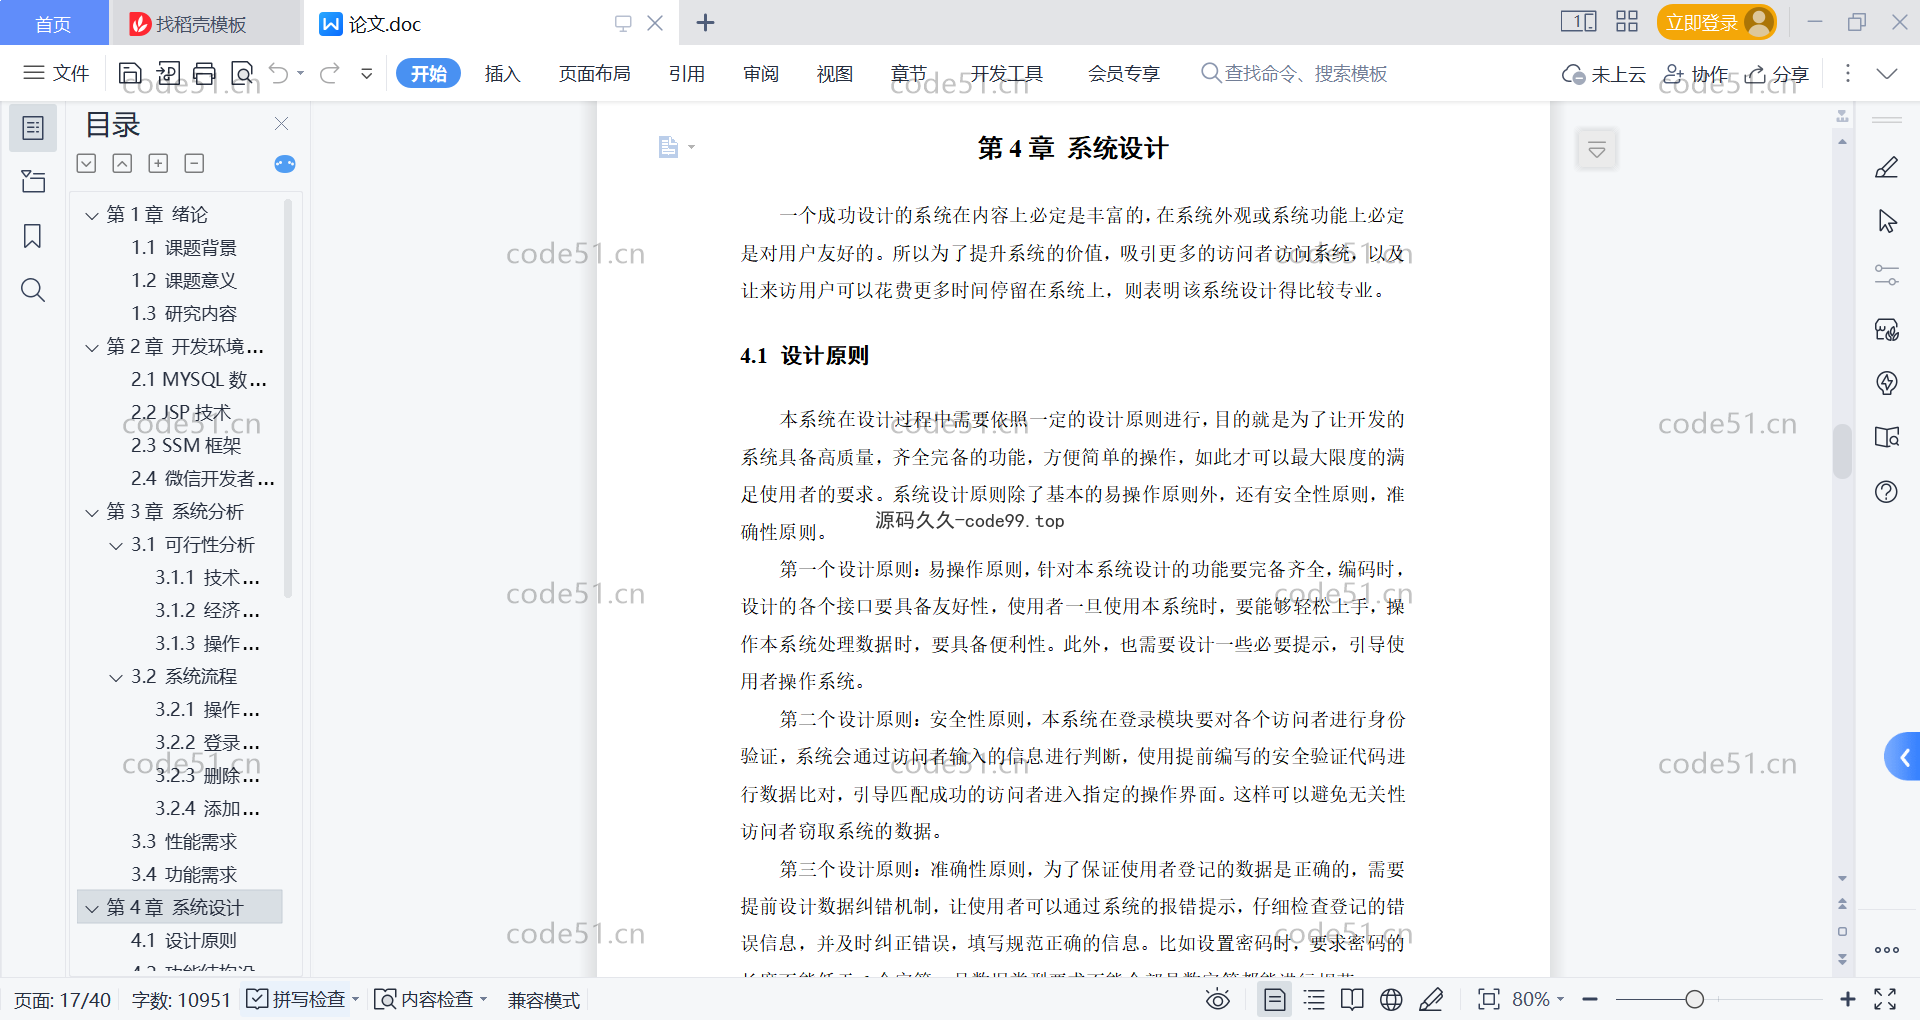The width and height of the screenshot is (1920, 1020).
Task: Open the quick access toolbar customize dropdown
Action: (x=367, y=73)
